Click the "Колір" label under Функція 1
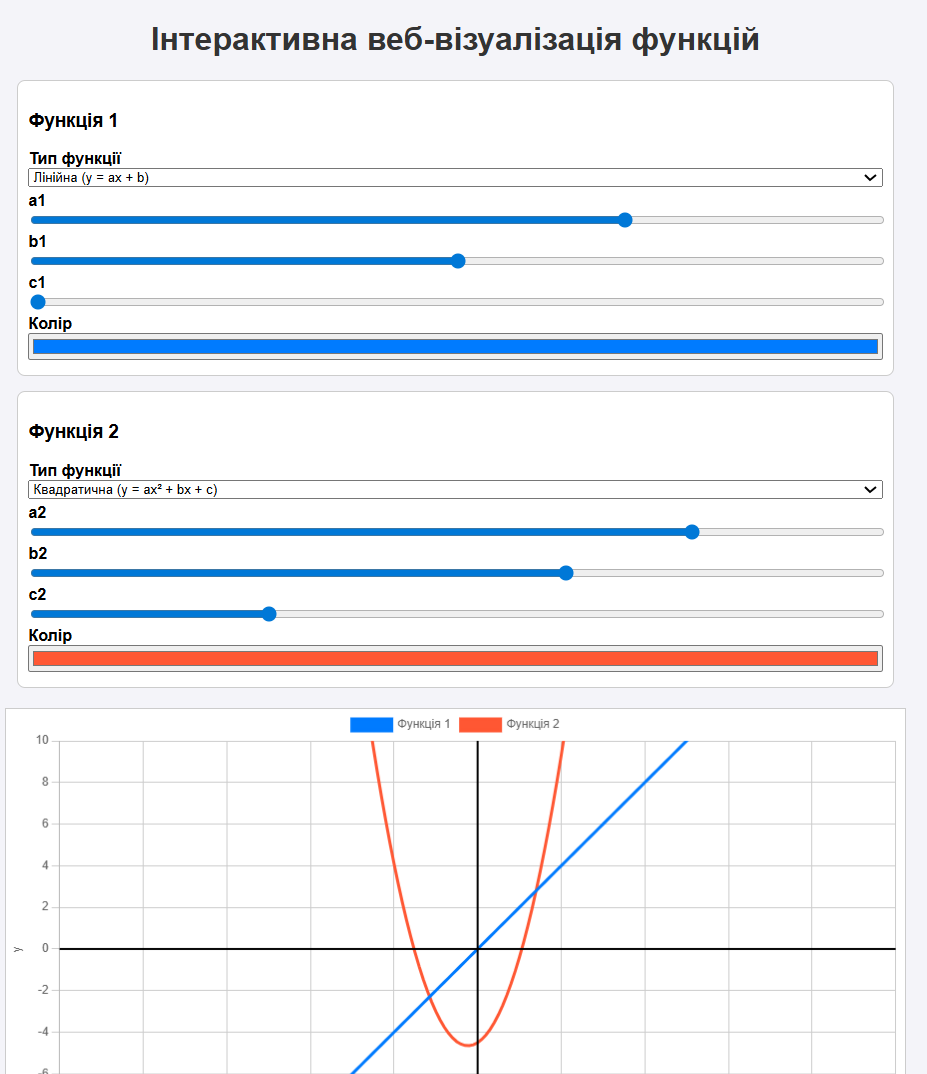Viewport: 927px width, 1074px height. click(50, 323)
